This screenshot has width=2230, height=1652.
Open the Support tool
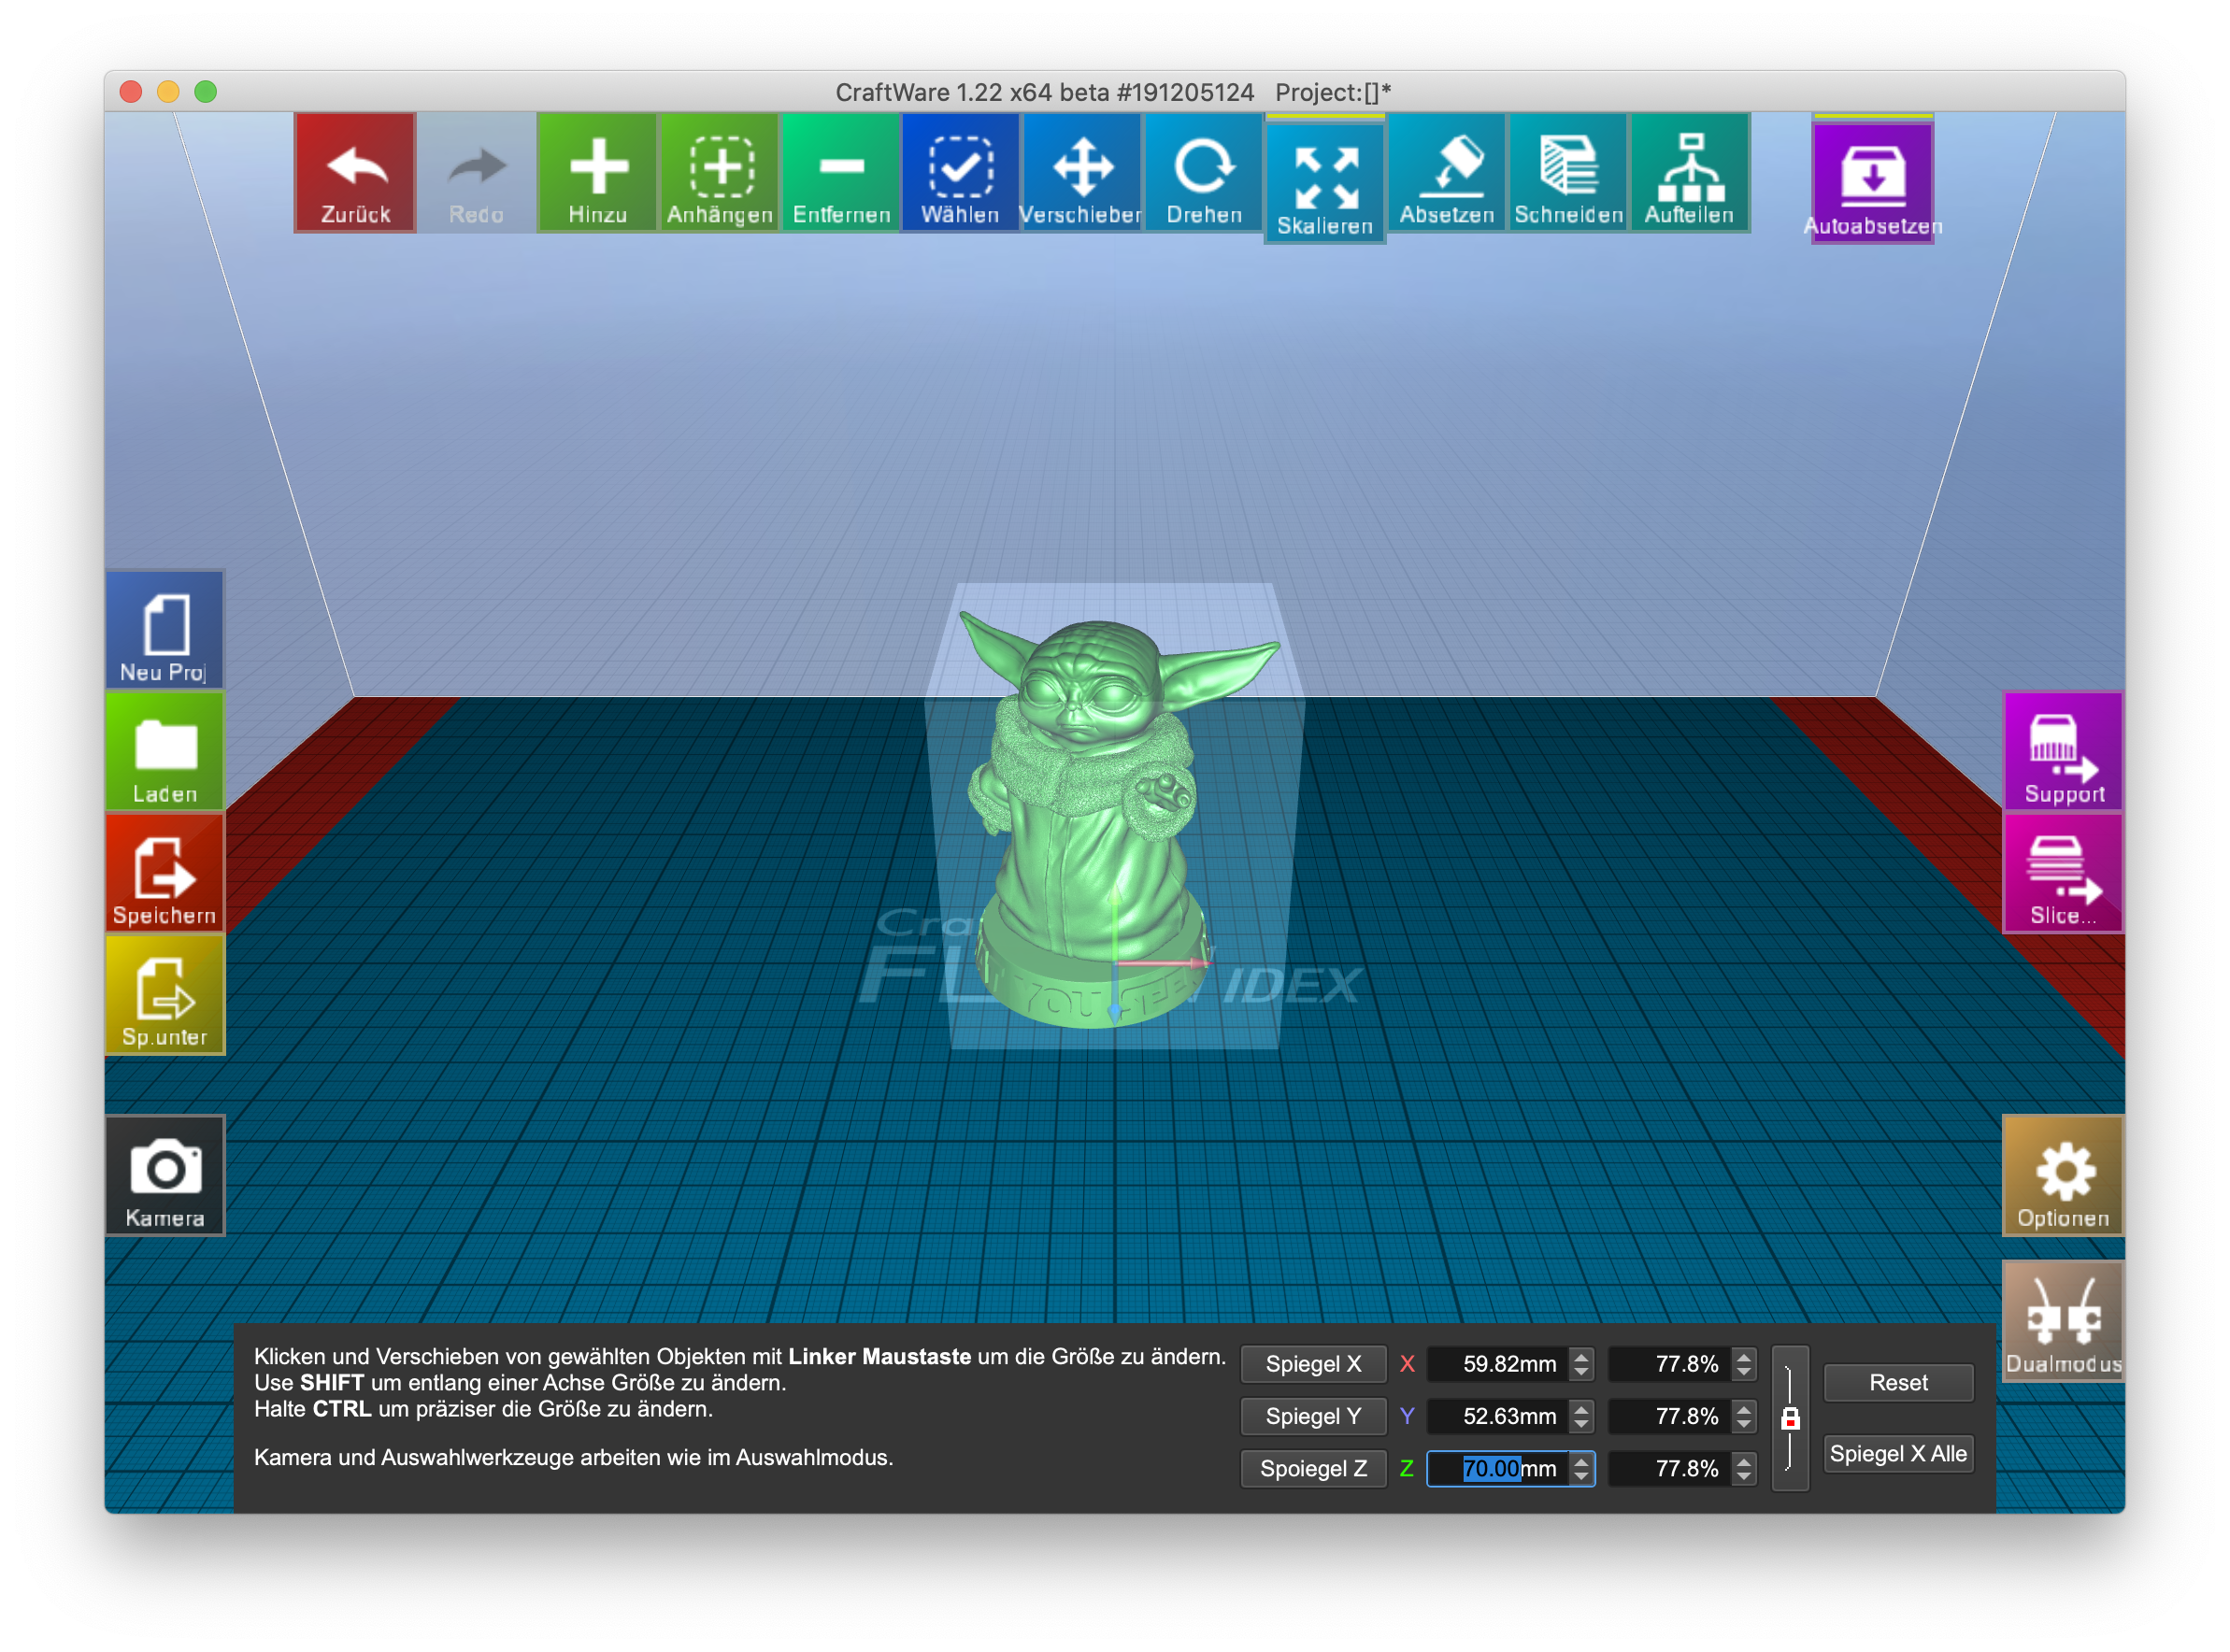coord(2063,751)
